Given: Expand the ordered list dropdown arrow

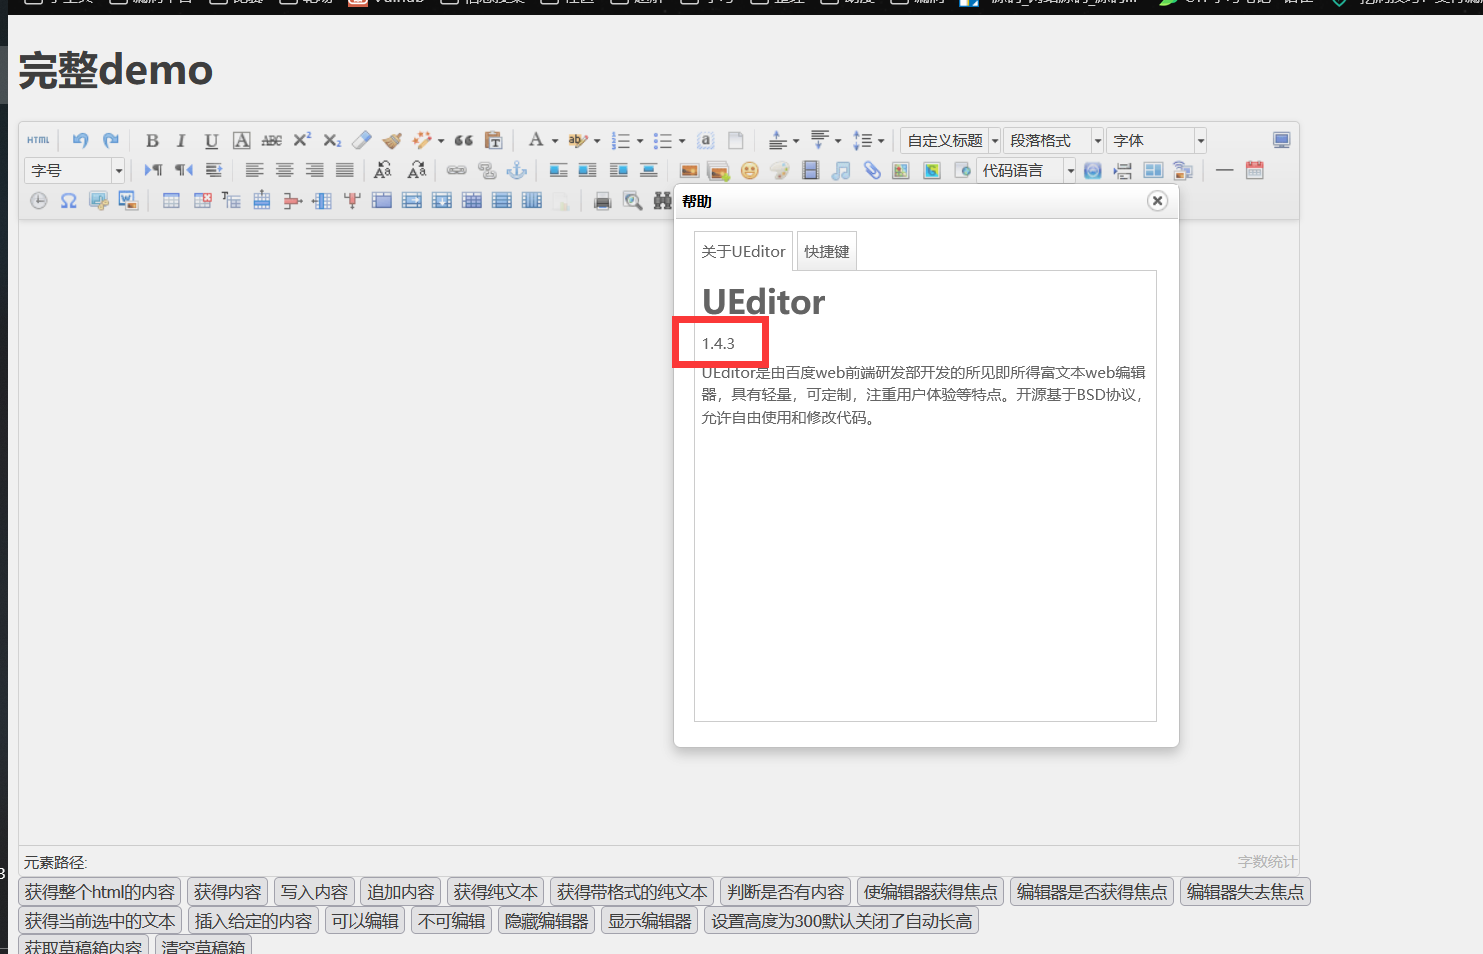Looking at the screenshot, I should point(640,141).
